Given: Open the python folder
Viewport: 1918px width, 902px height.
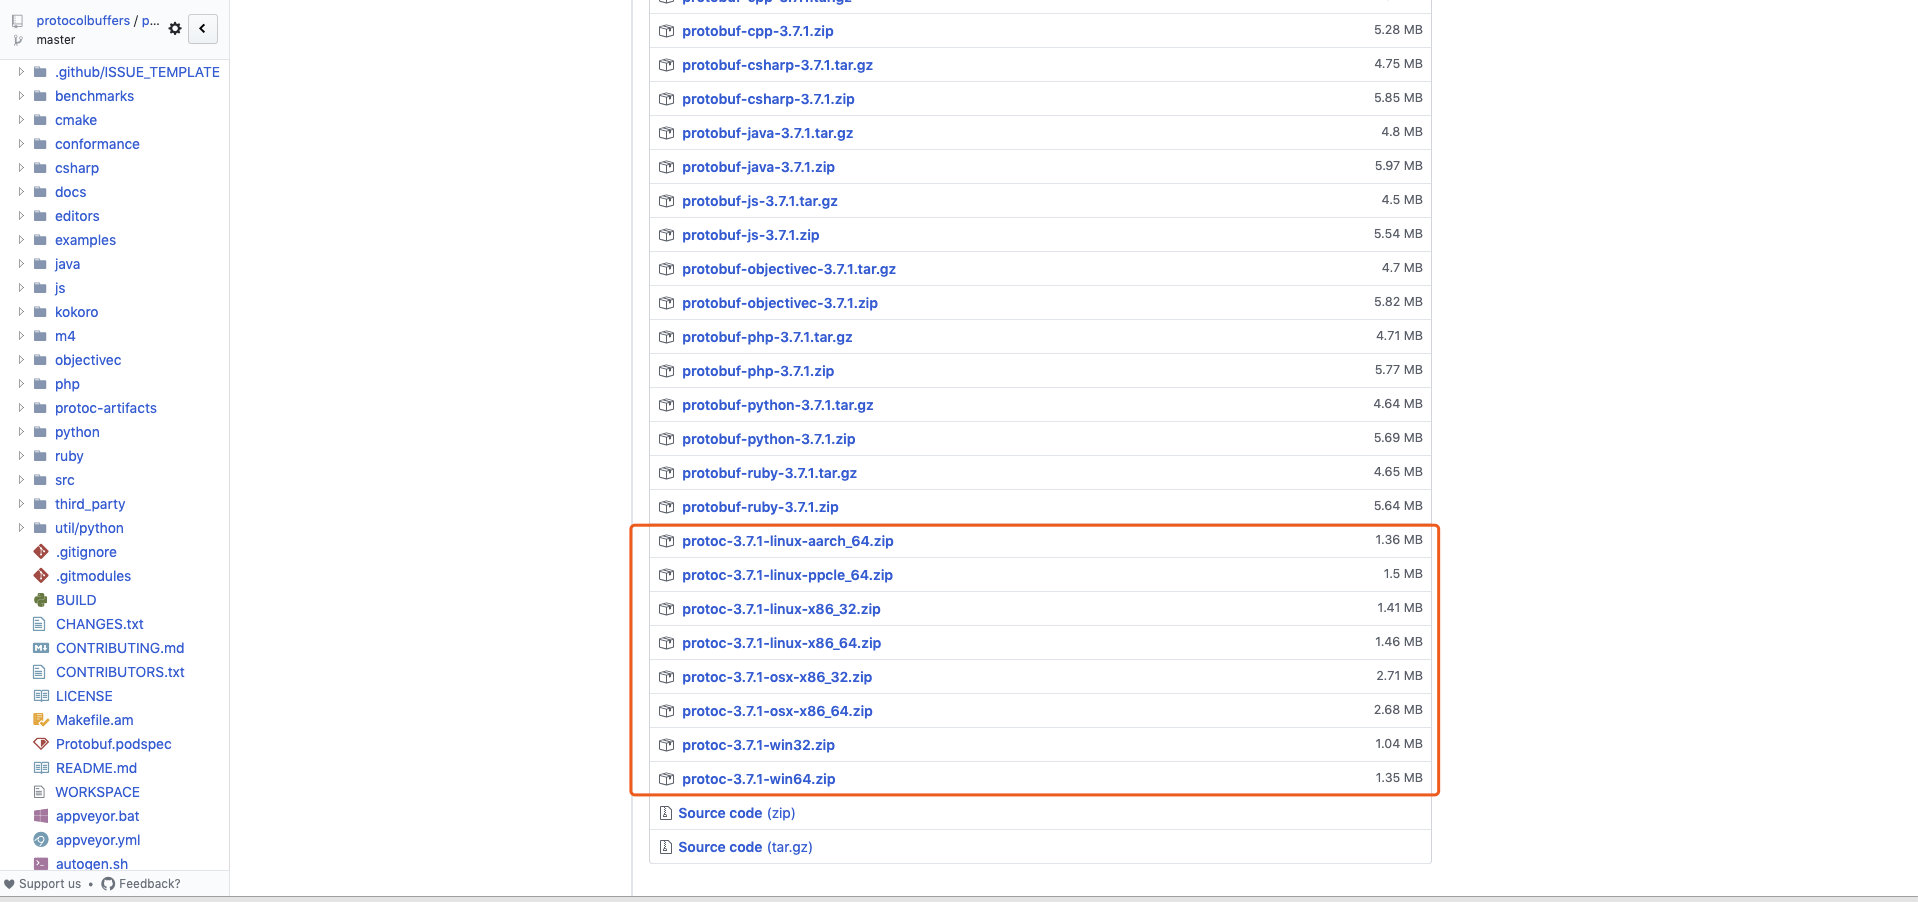Looking at the screenshot, I should 77,432.
